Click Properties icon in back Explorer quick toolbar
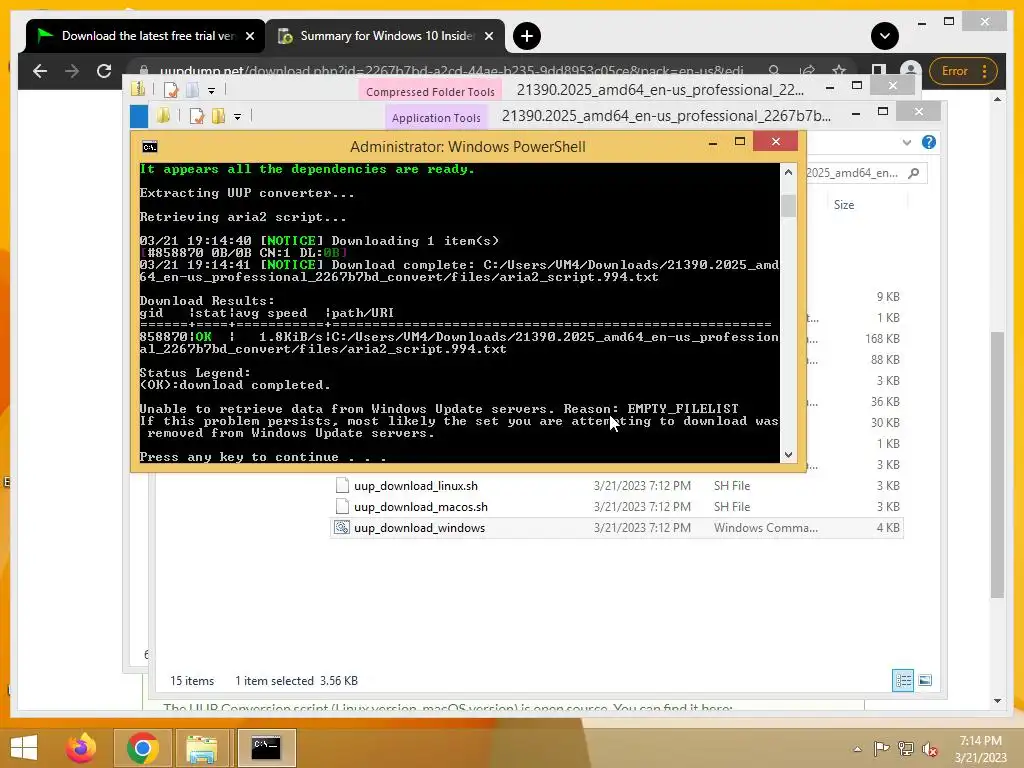The width and height of the screenshot is (1024, 768). tap(171, 90)
